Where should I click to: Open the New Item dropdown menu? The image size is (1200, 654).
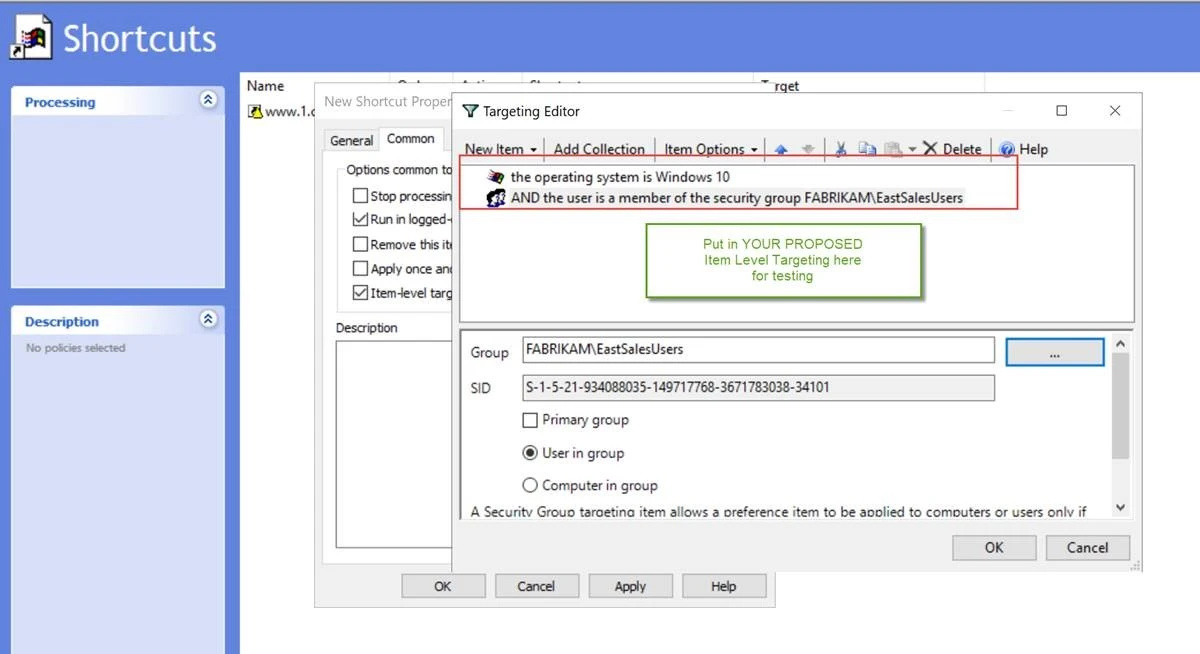pos(501,149)
